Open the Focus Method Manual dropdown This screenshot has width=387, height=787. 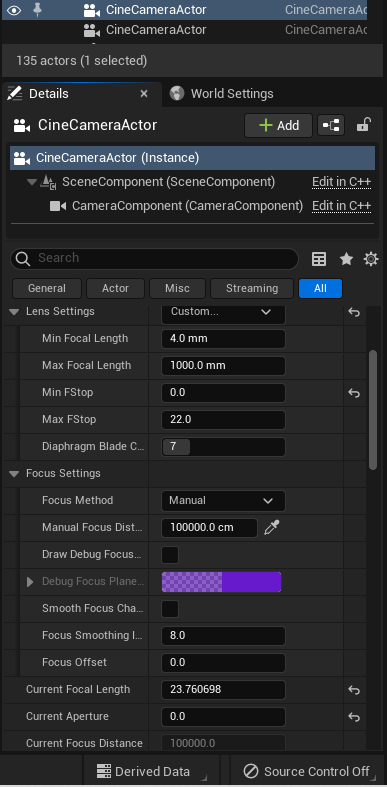tap(223, 501)
